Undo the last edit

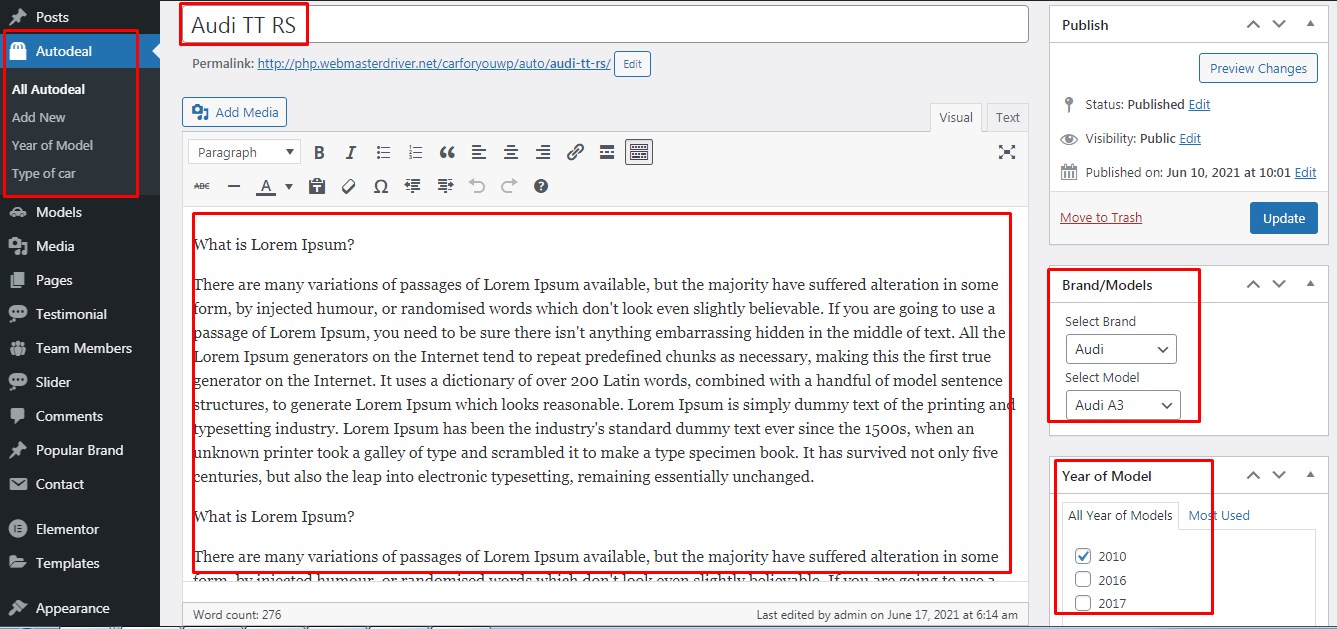tap(477, 186)
